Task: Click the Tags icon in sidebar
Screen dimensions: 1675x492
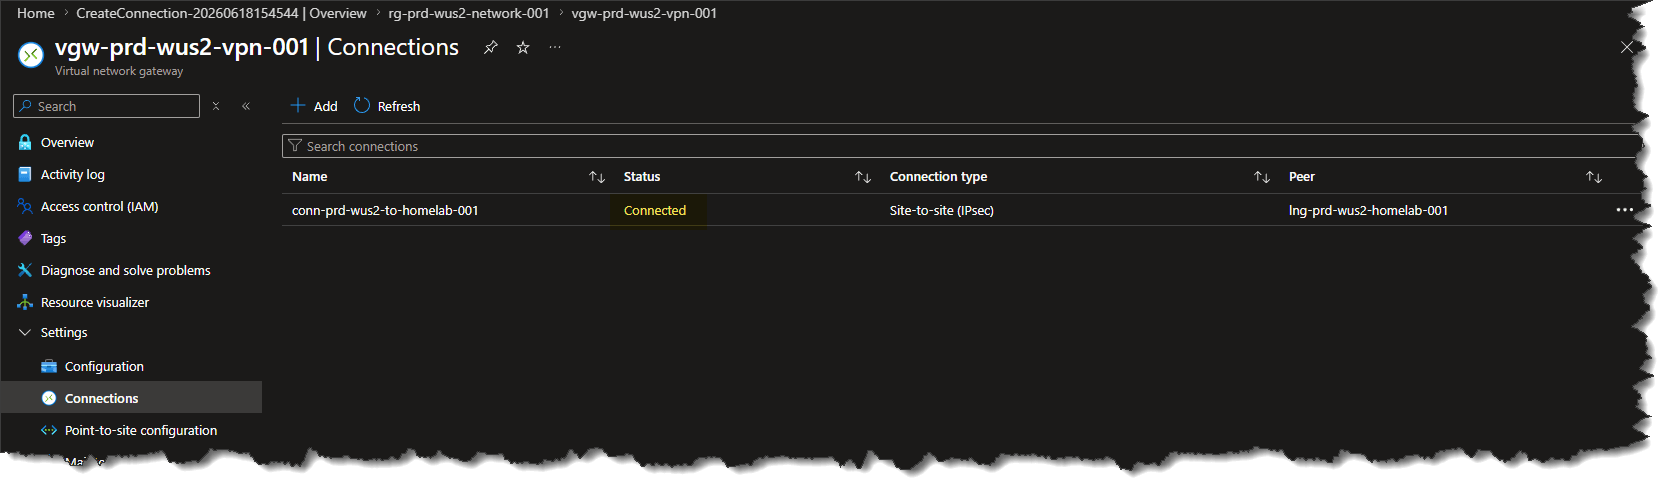Action: [x=25, y=238]
